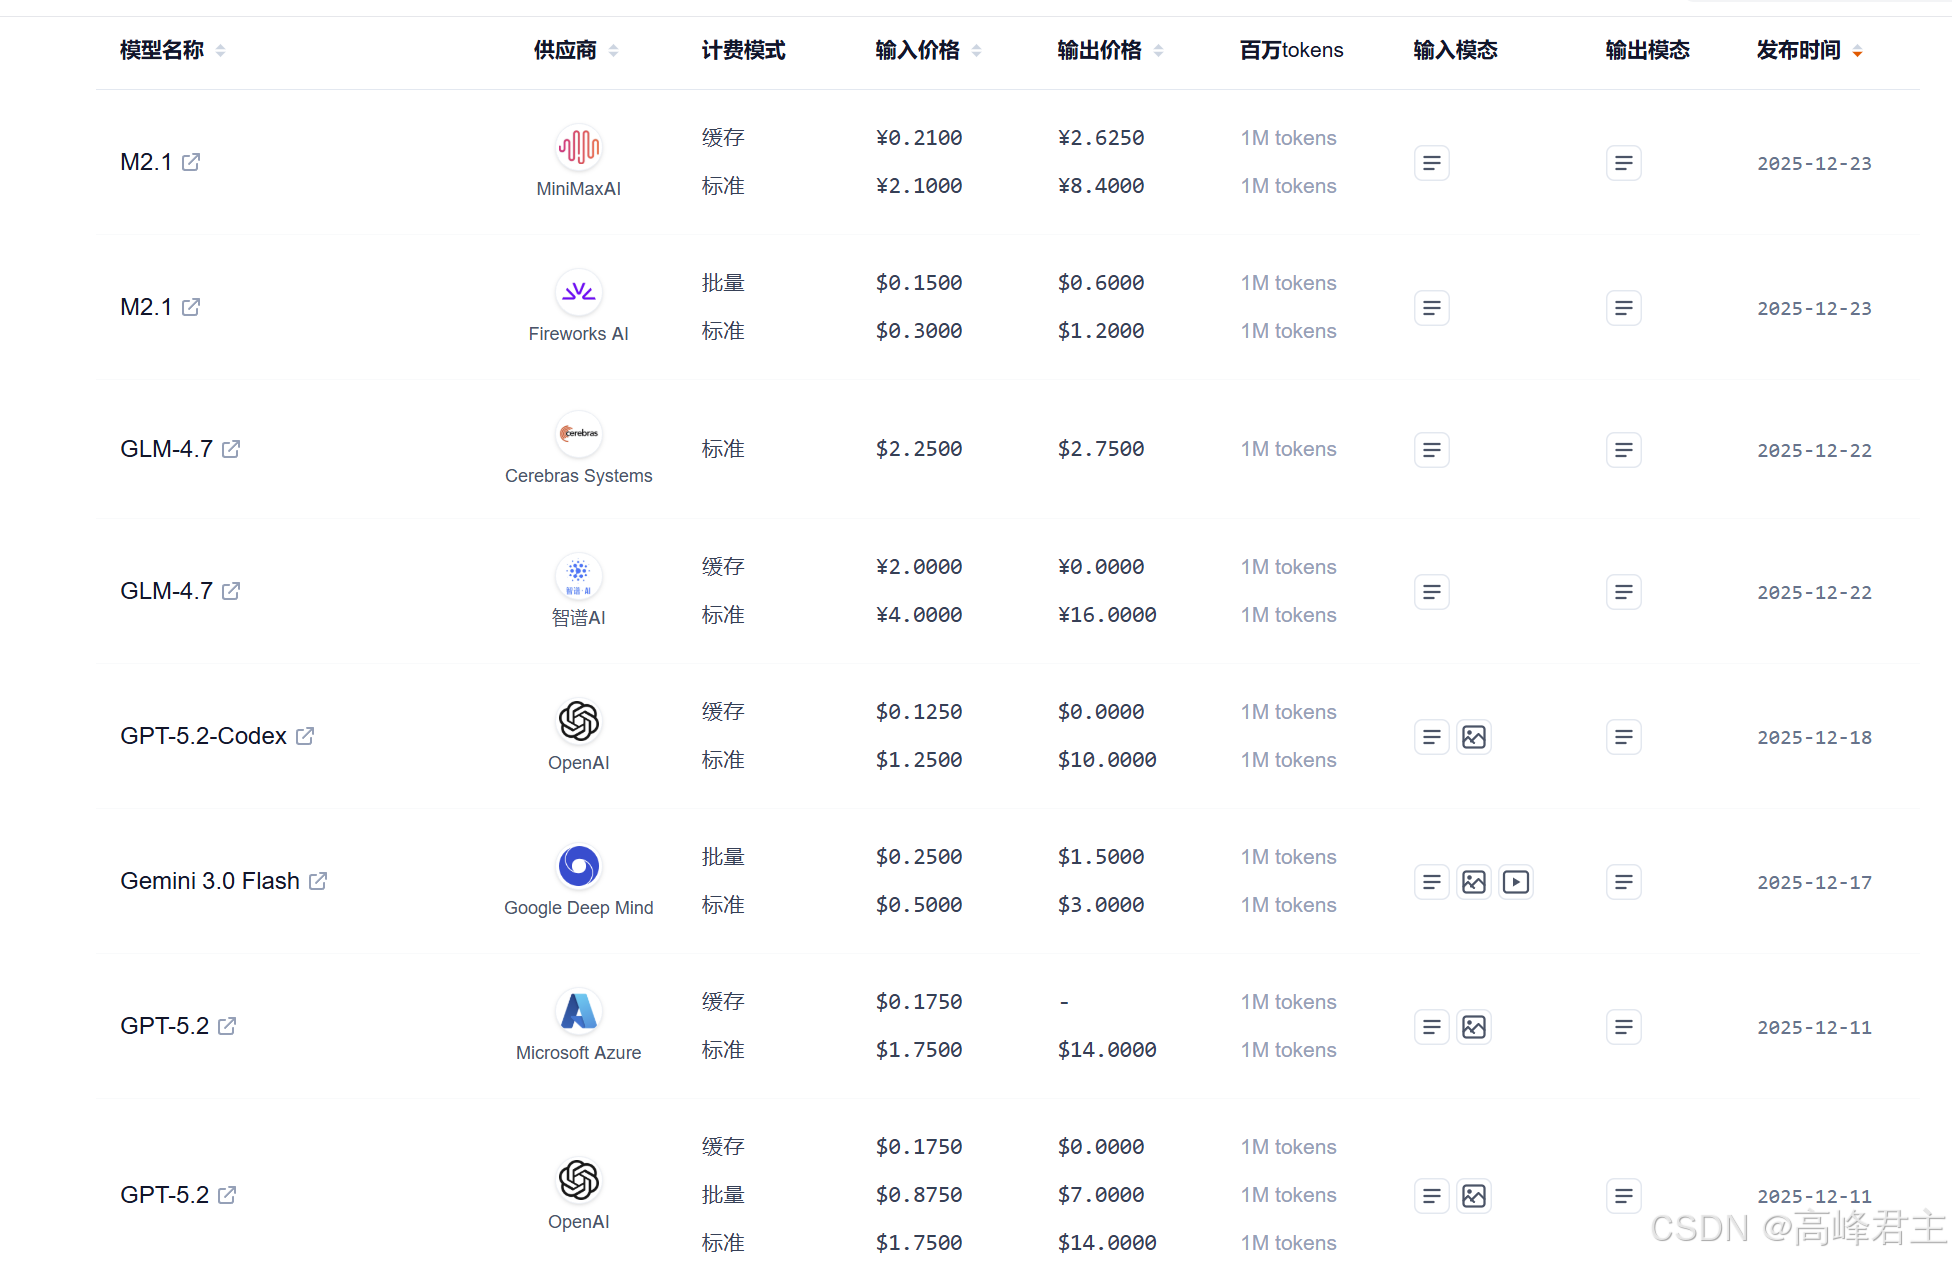Toggle 发布时间 sort order
The width and height of the screenshot is (1952, 1262).
[x=1857, y=51]
